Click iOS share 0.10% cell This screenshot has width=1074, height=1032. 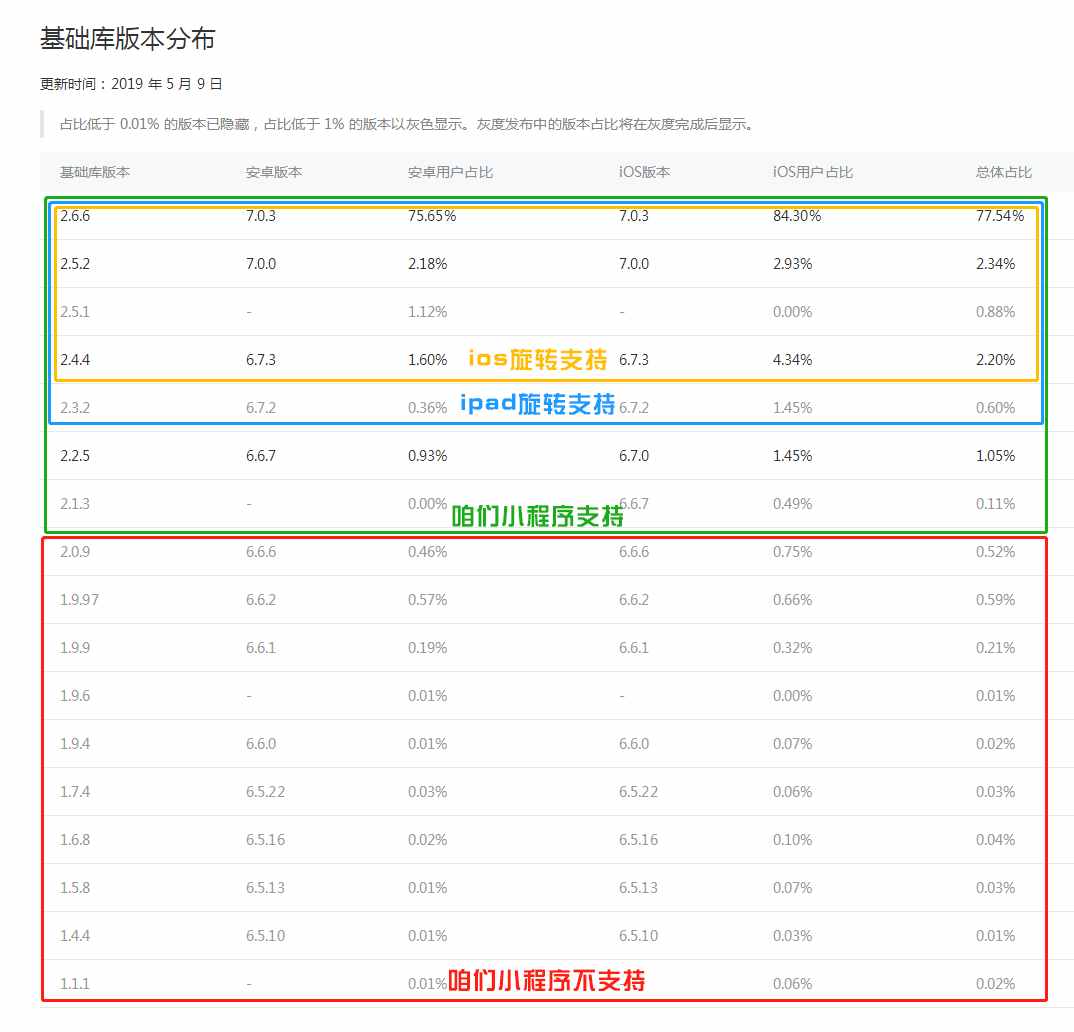[792, 839]
